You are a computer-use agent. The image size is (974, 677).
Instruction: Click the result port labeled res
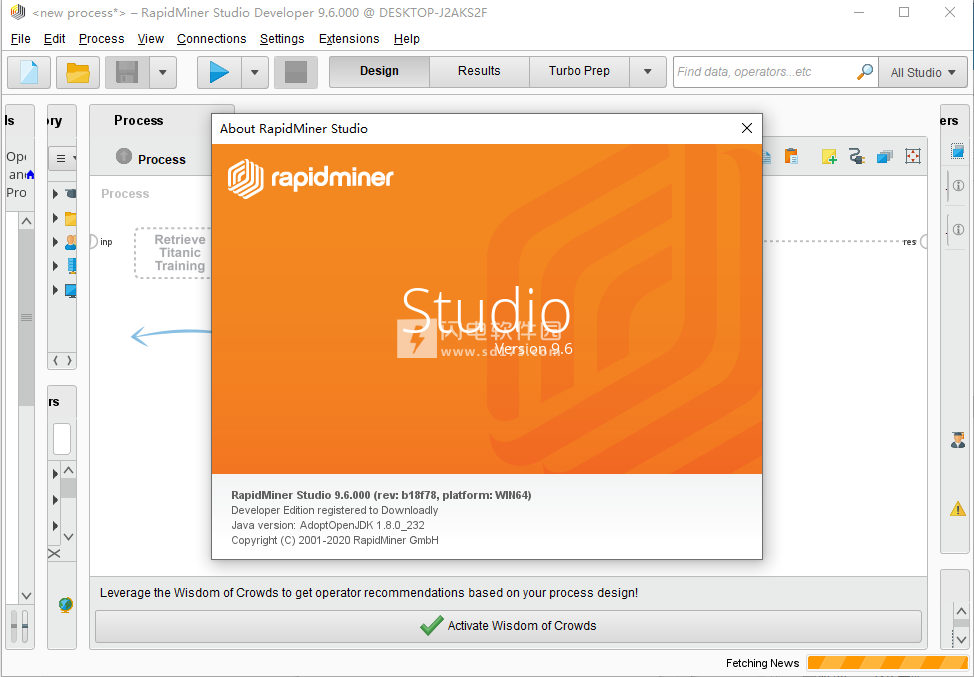[x=923, y=242]
